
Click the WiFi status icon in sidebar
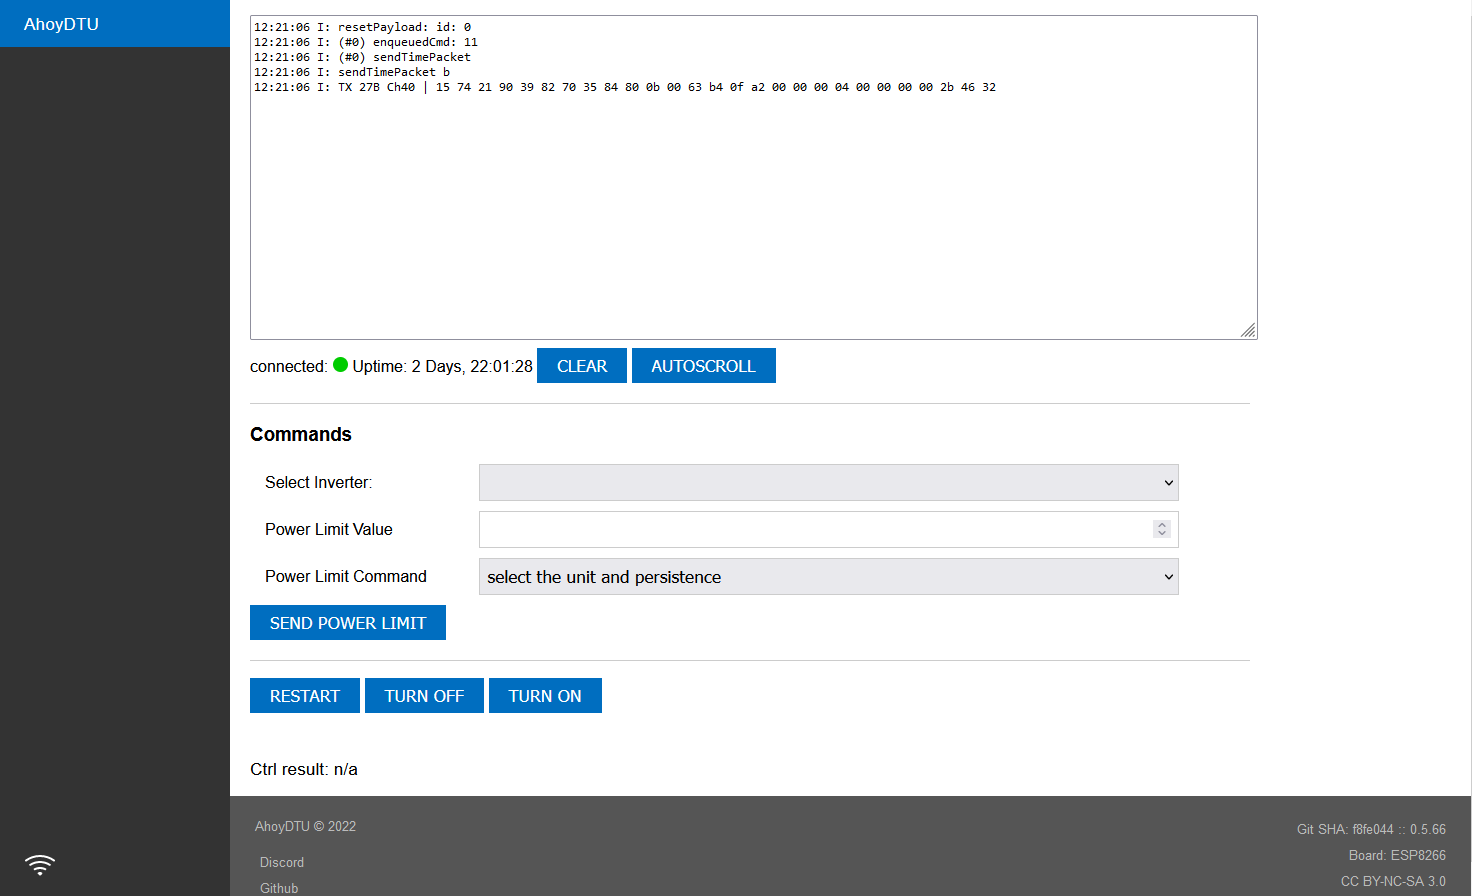click(39, 864)
